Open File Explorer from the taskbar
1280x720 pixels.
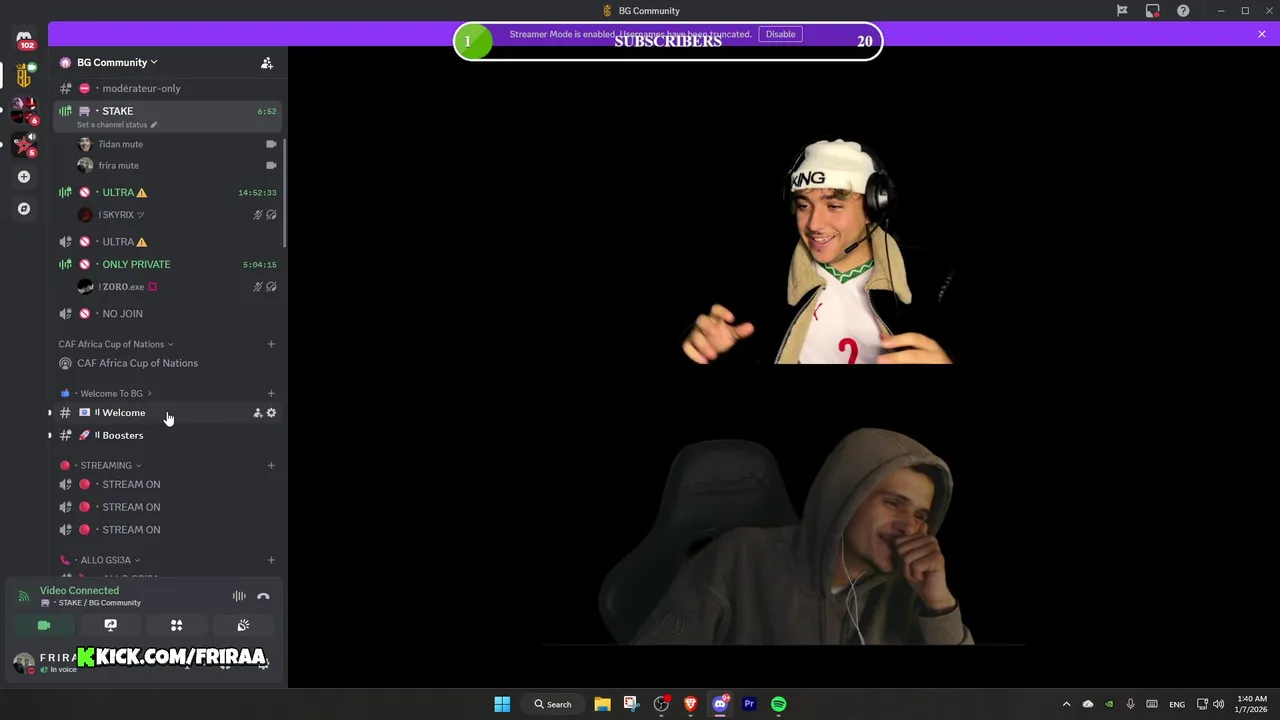click(602, 704)
